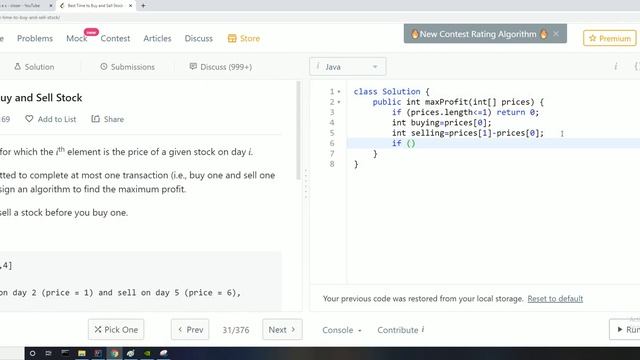Image resolution: width=640 pixels, height=360 pixels.
Task: Open the Discuss nav item
Action: tap(198, 38)
